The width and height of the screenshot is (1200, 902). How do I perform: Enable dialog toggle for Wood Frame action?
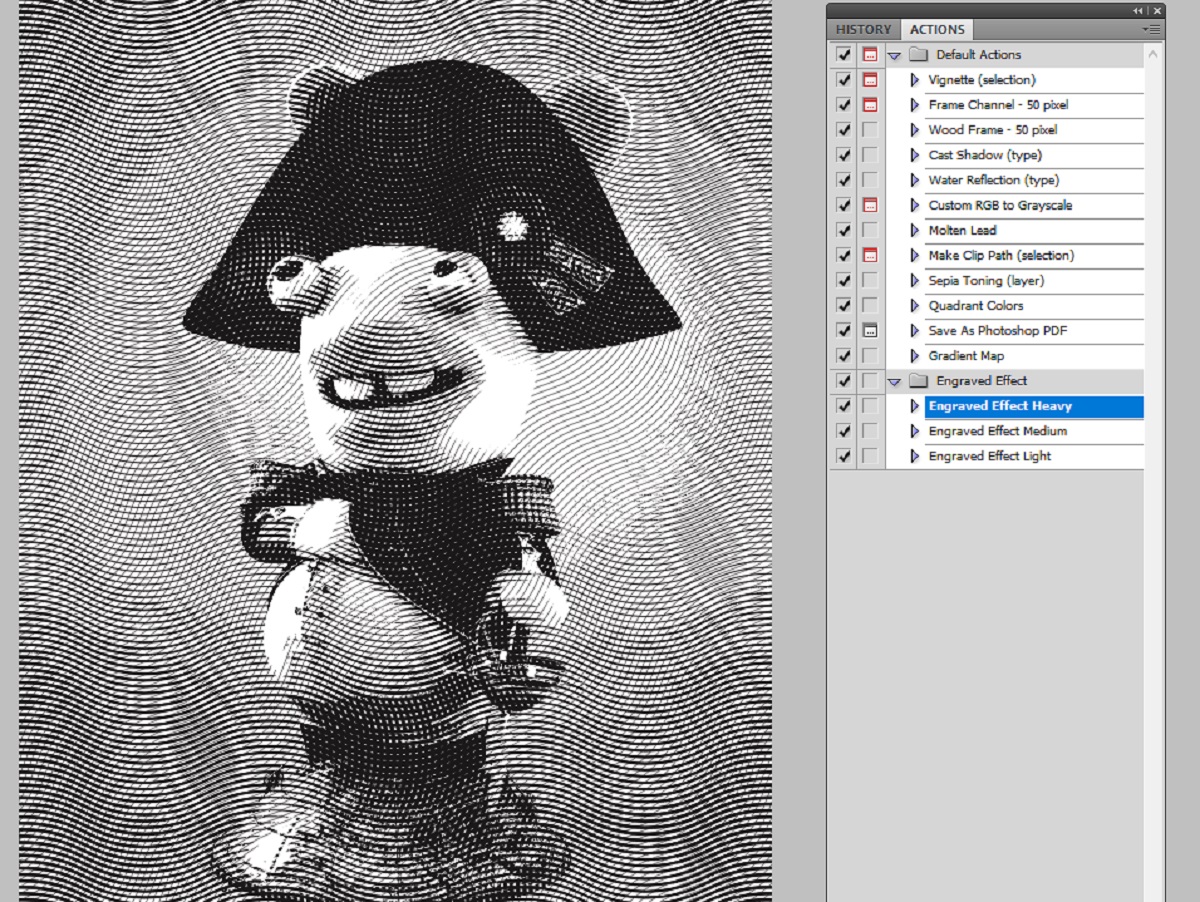[870, 130]
